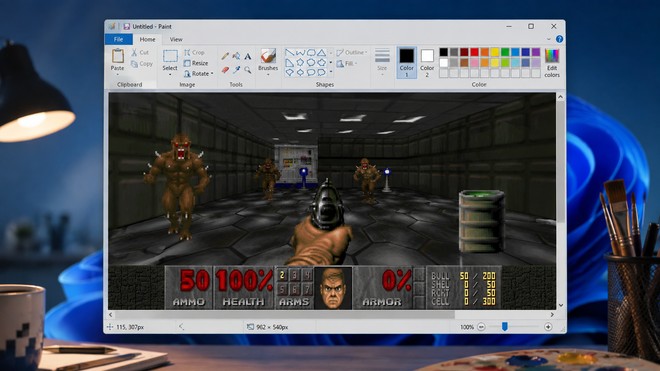
Task: Select the Line shape
Action: 290,53
